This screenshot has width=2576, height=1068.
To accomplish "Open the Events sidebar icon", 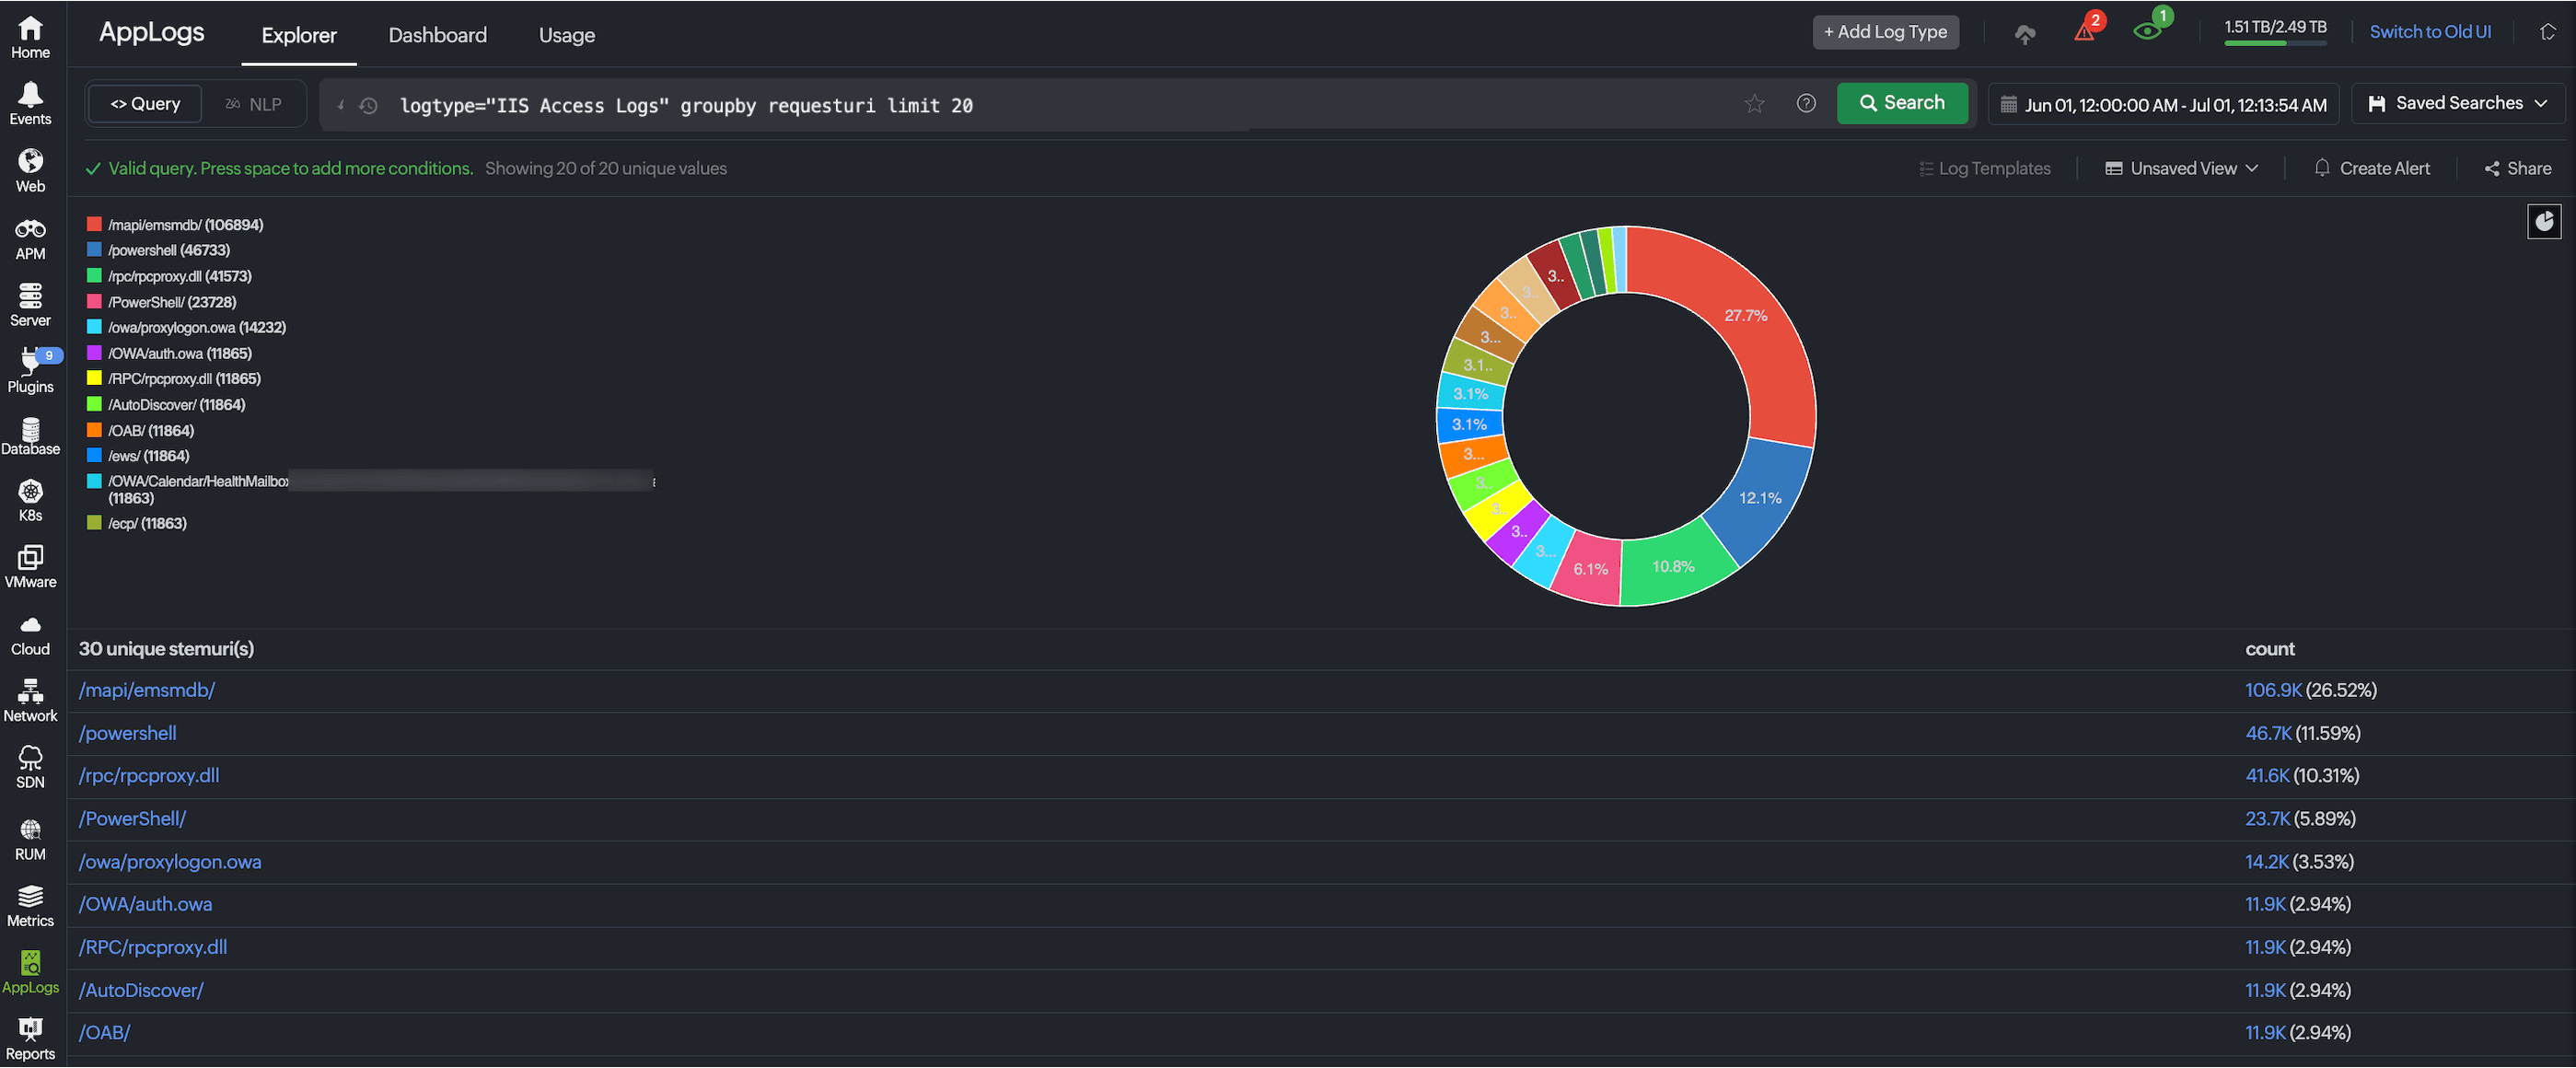I will pos(30,104).
